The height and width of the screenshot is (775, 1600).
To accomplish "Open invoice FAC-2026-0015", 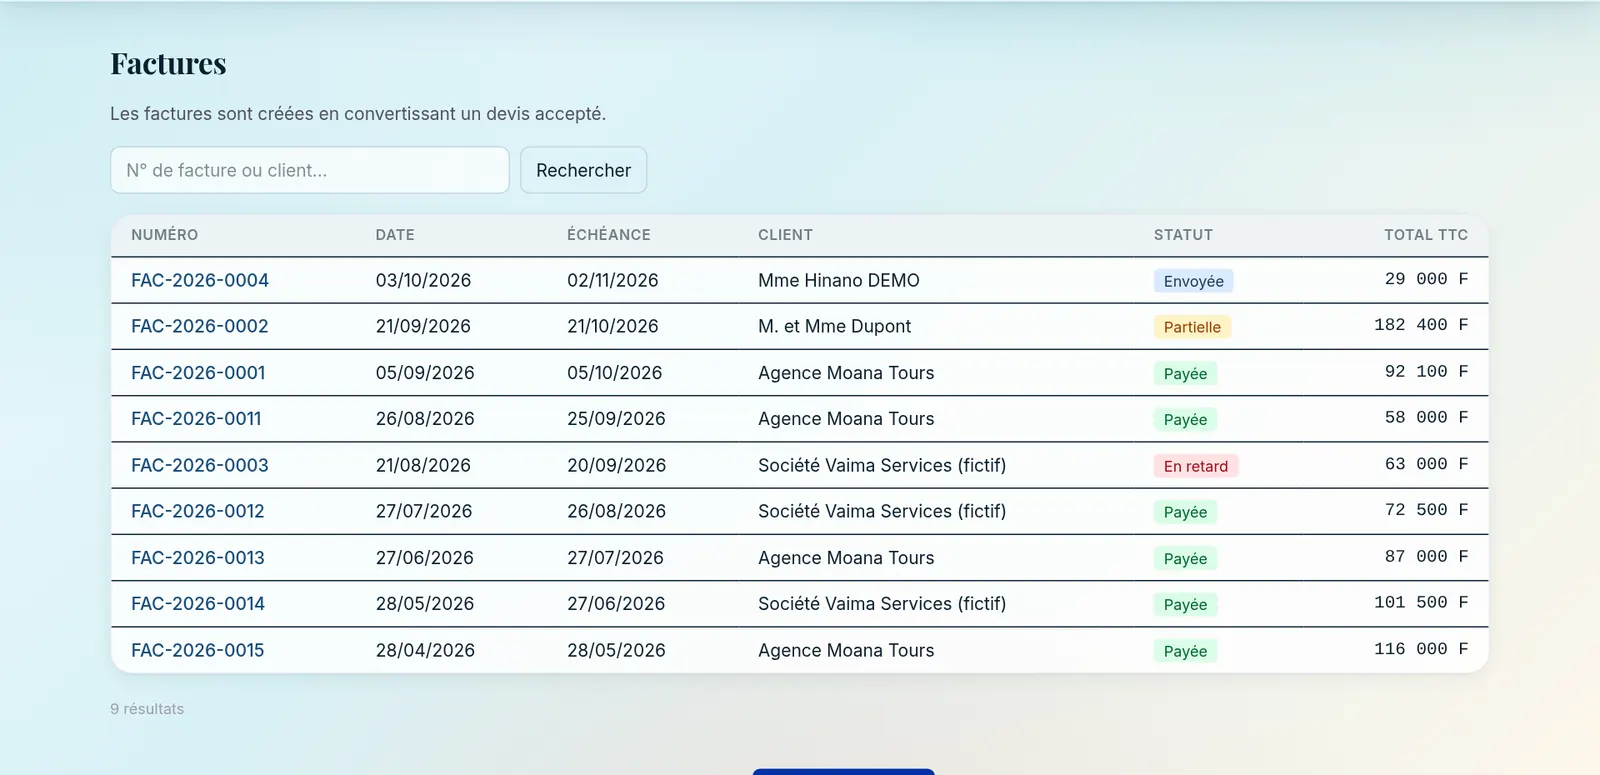I will pyautogui.click(x=198, y=650).
